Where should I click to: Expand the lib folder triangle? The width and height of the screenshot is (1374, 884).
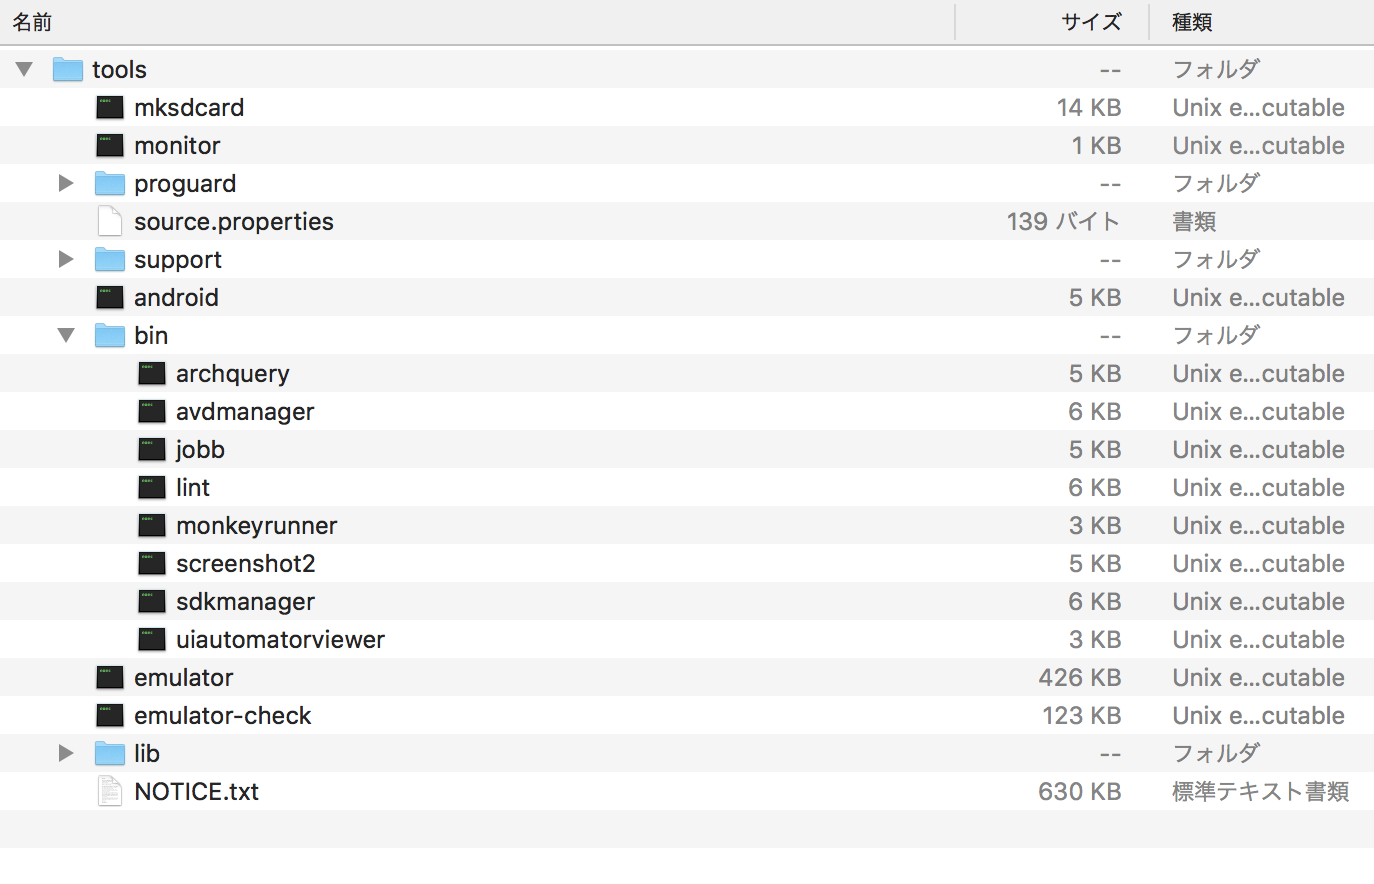tap(66, 753)
